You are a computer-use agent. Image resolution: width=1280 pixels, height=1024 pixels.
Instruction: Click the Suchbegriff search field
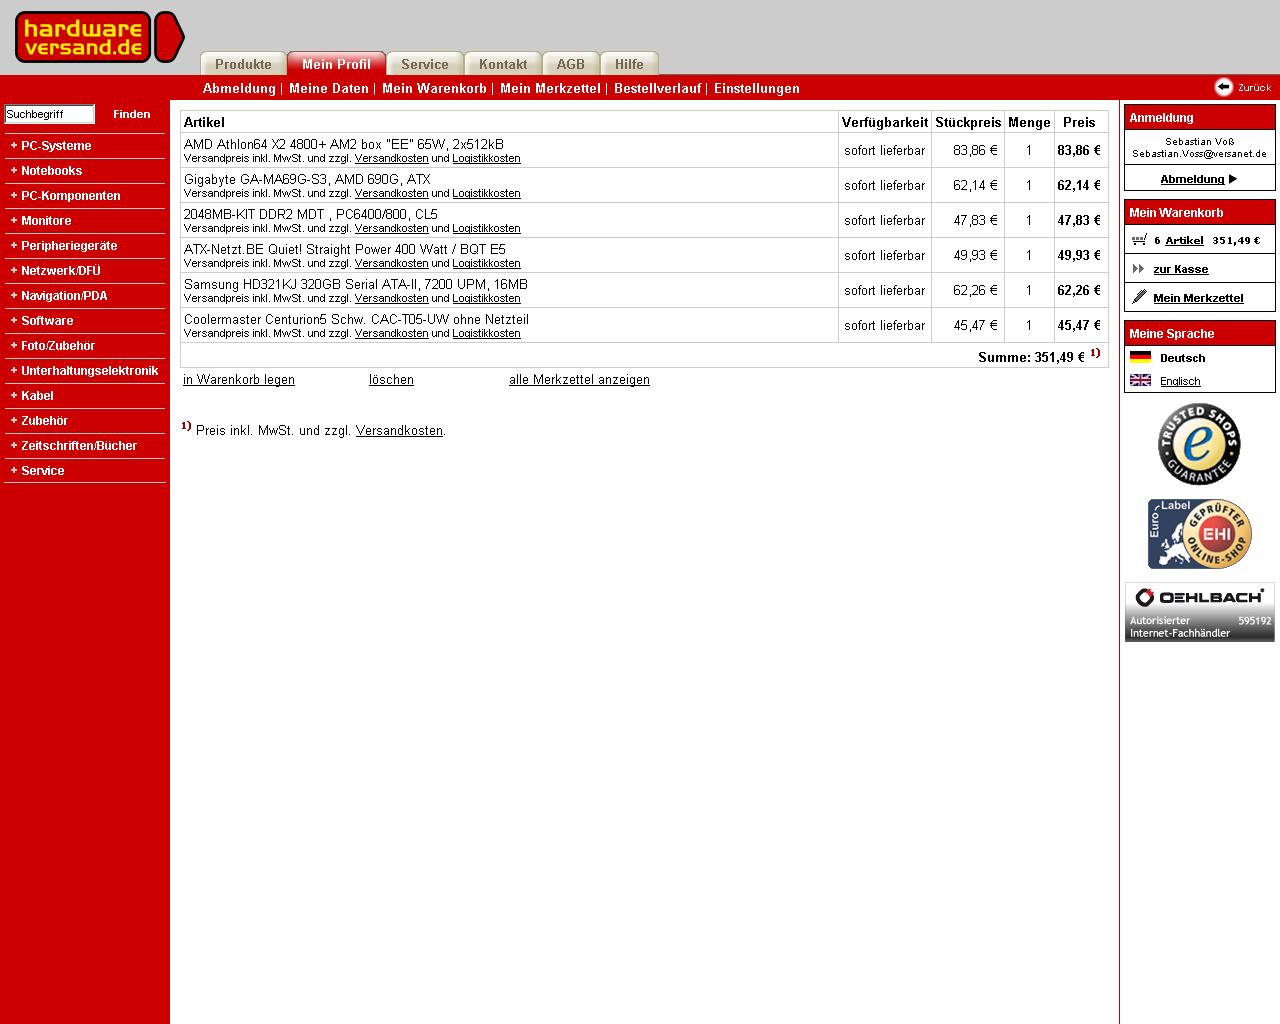[x=50, y=114]
